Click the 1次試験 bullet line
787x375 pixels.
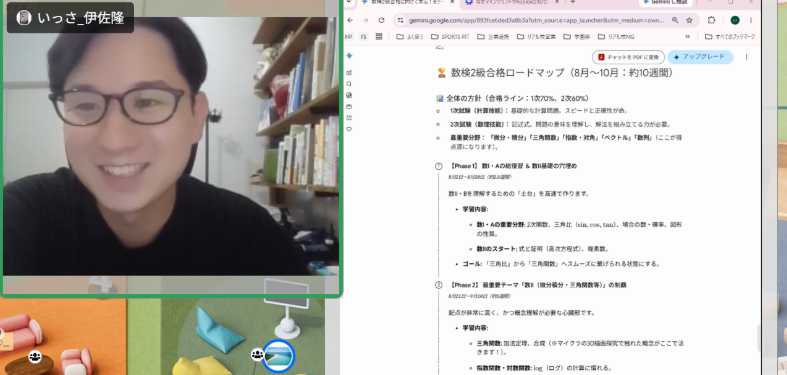pyautogui.click(x=540, y=110)
